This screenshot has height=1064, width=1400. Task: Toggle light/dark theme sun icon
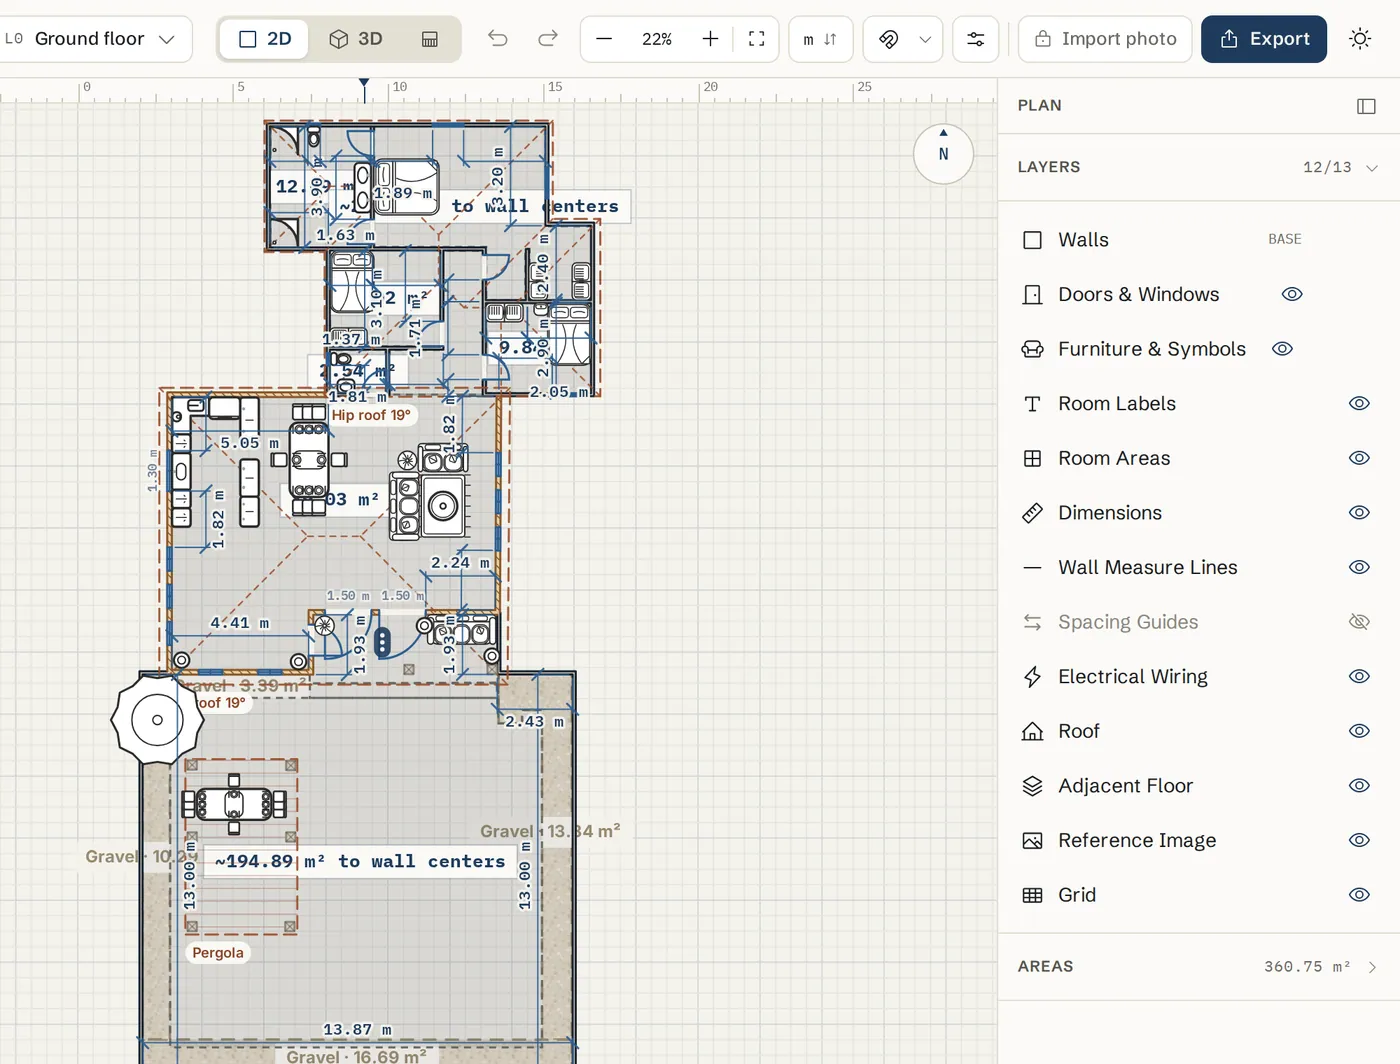(x=1360, y=39)
